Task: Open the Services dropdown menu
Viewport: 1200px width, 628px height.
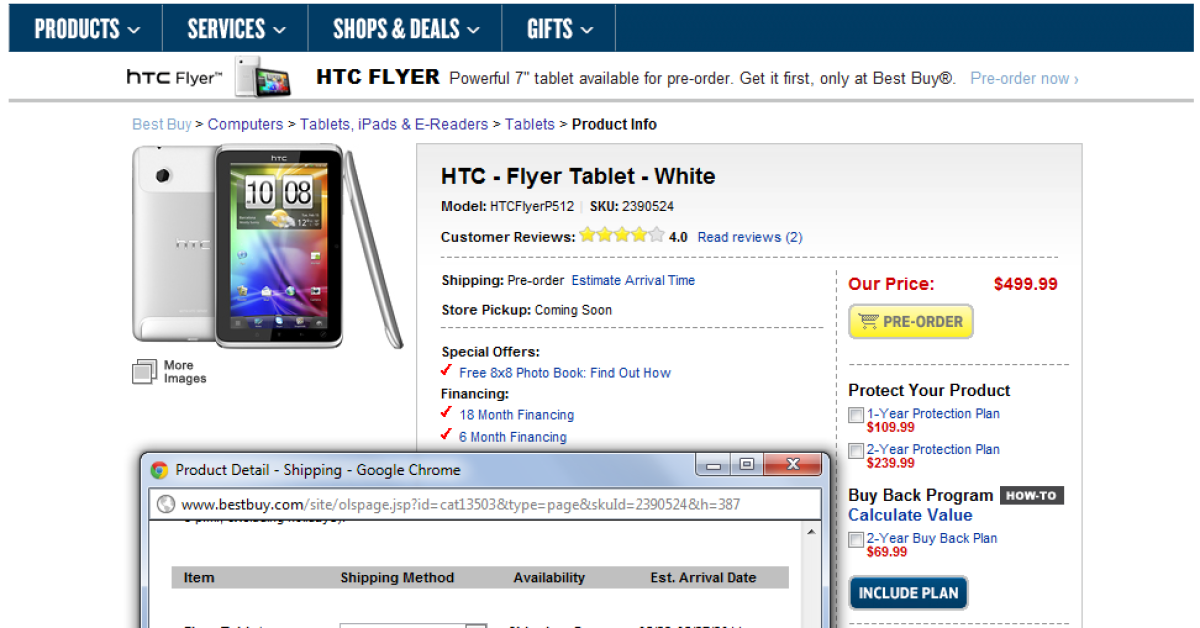Action: point(236,29)
